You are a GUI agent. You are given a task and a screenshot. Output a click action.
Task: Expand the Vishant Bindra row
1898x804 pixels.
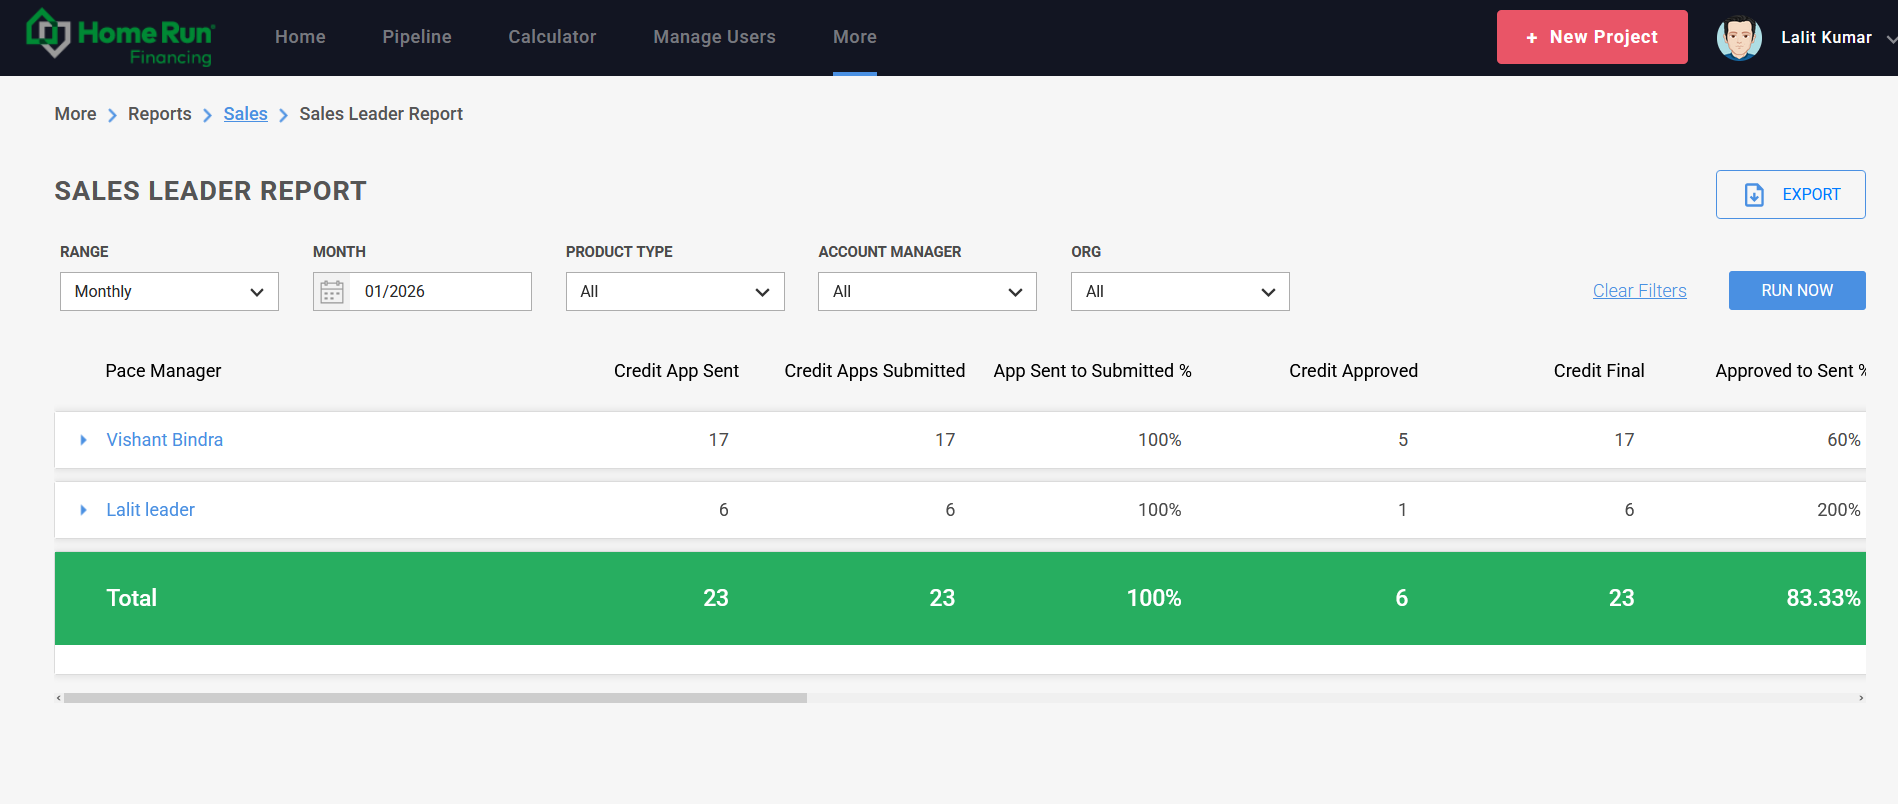coord(84,440)
